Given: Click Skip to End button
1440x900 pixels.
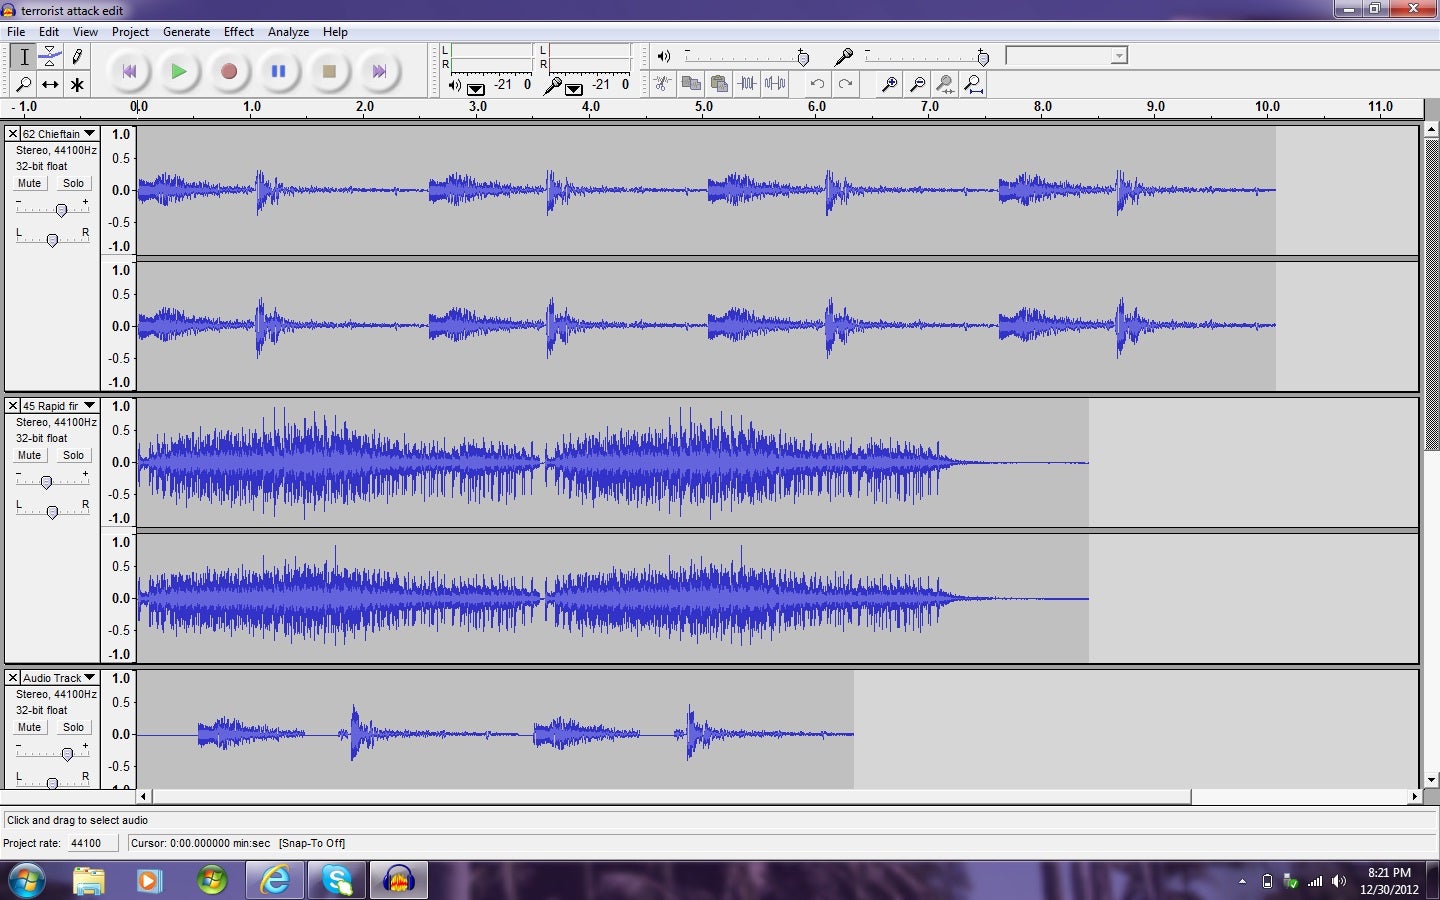Looking at the screenshot, I should 379,71.
